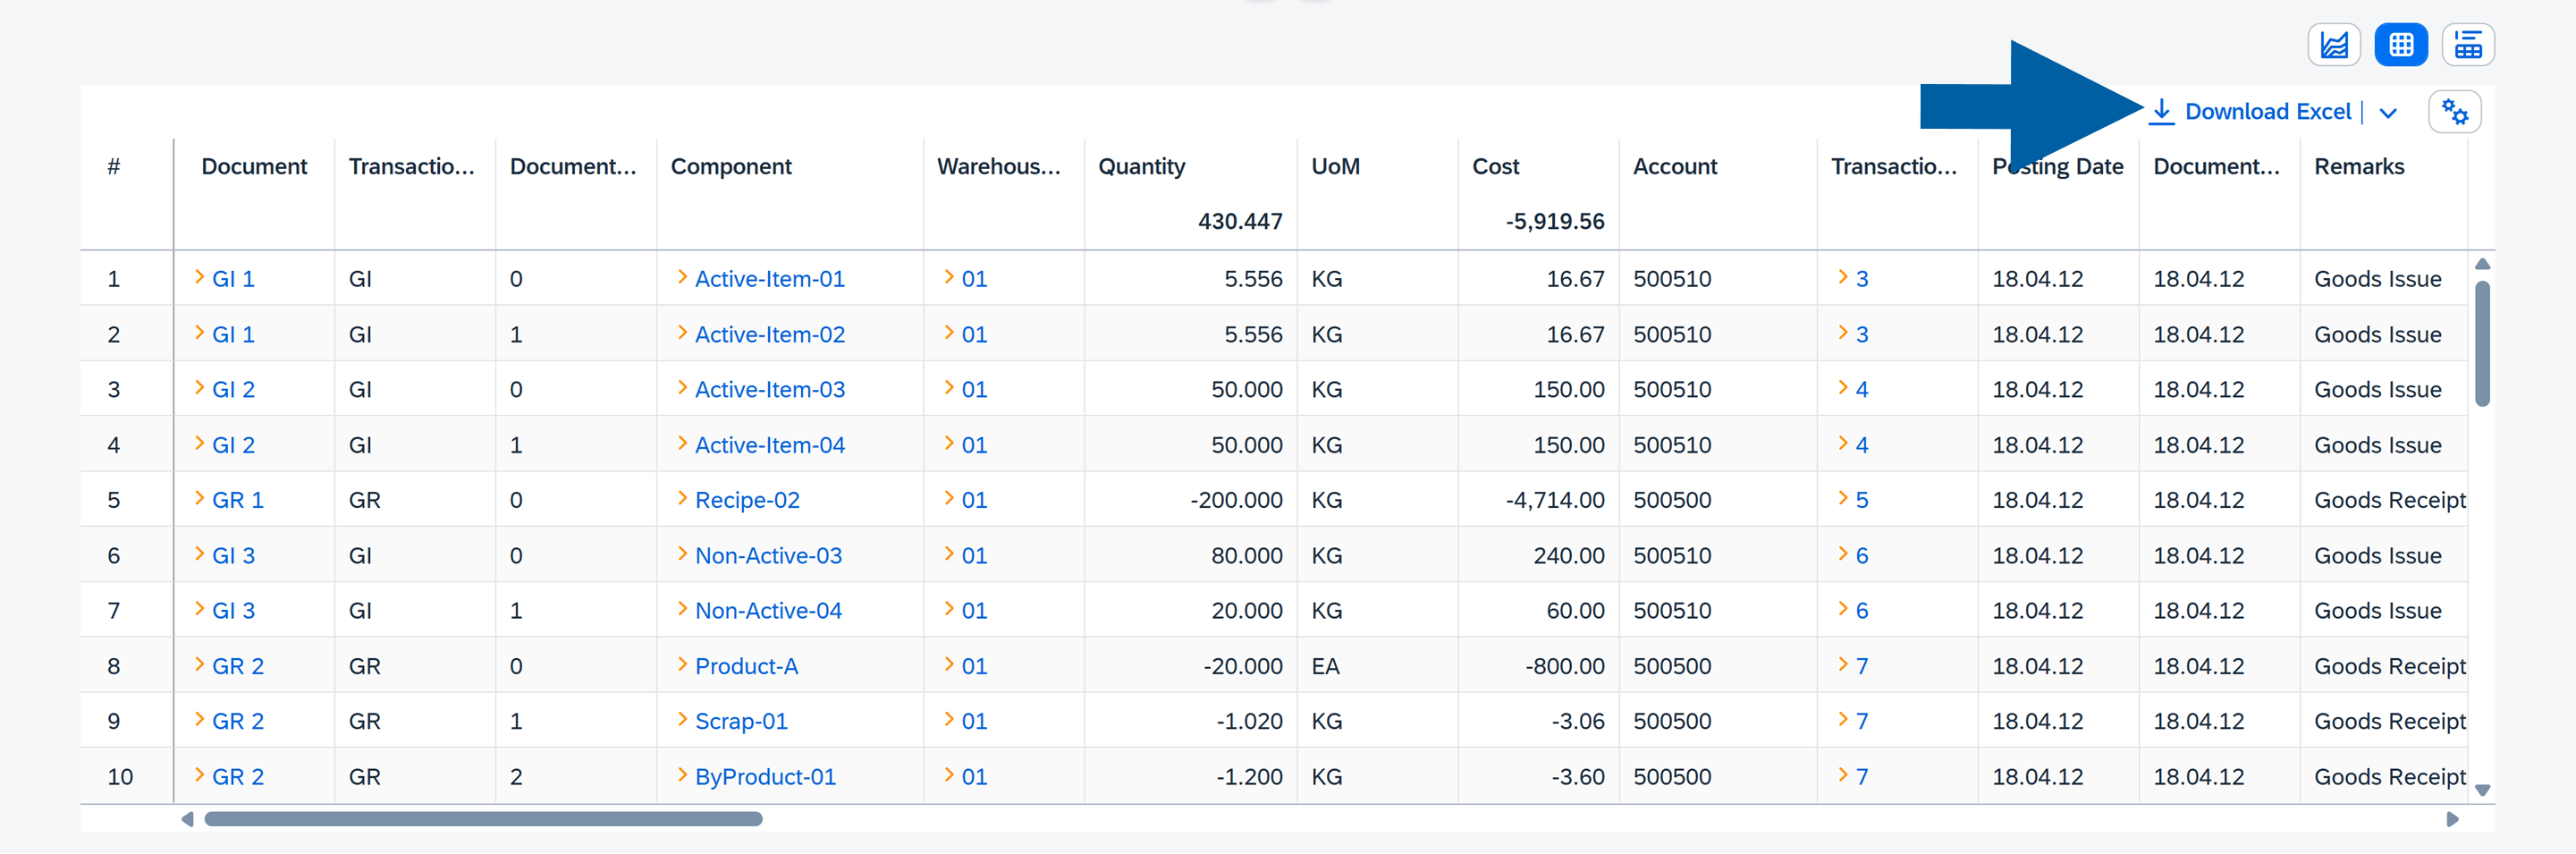Viewport: 2576px width, 854px height.
Task: Select the Posting Date column header
Action: [x=2058, y=166]
